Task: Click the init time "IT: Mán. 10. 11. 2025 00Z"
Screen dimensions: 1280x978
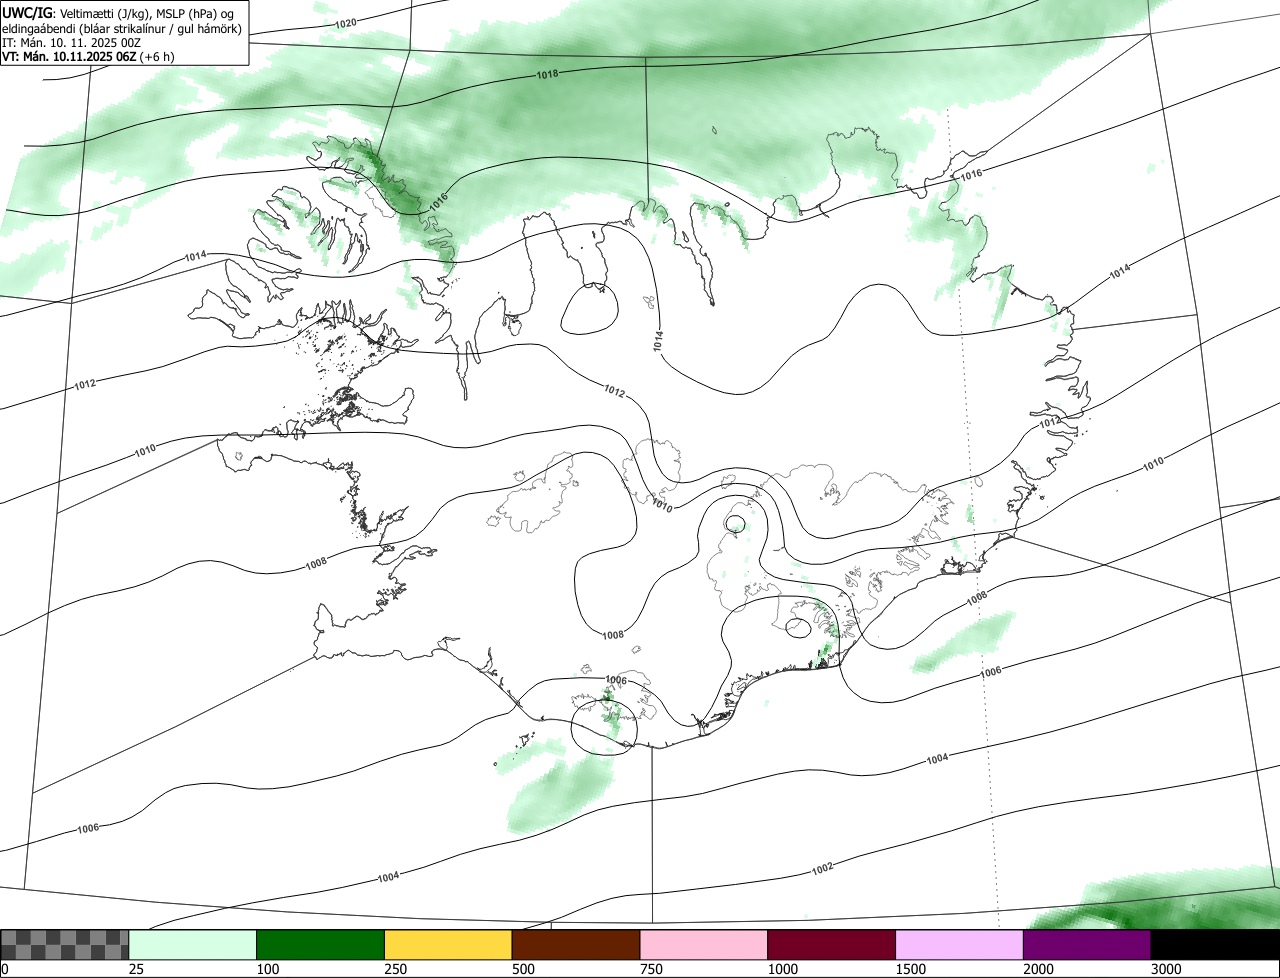Action: pyautogui.click(x=71, y=42)
